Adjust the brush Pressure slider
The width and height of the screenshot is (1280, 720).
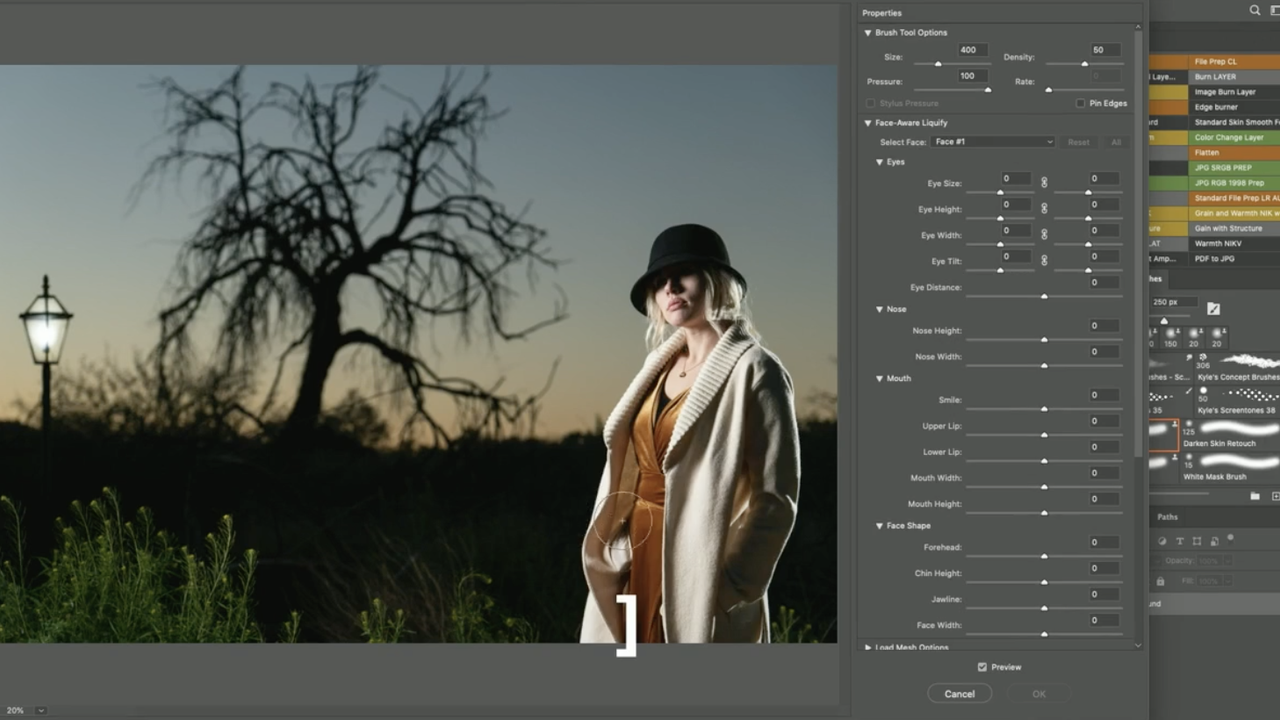[988, 90]
